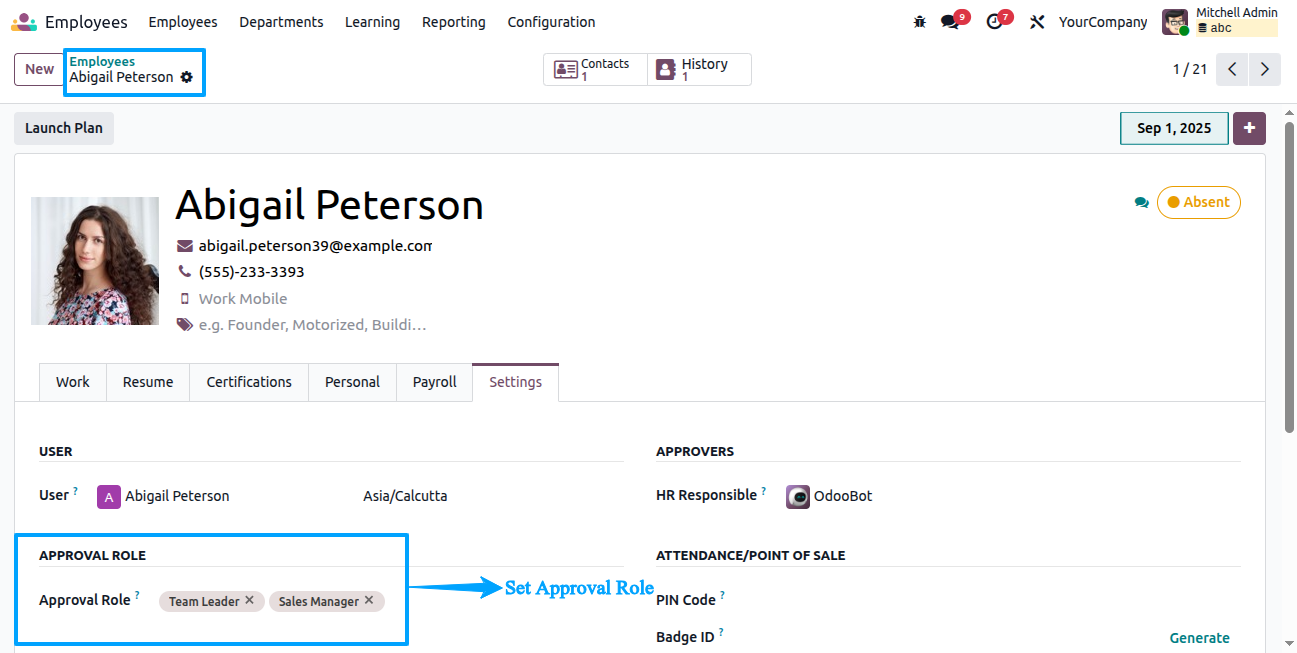Open chat with employee bubble icon
The image size is (1297, 653).
[1141, 202]
